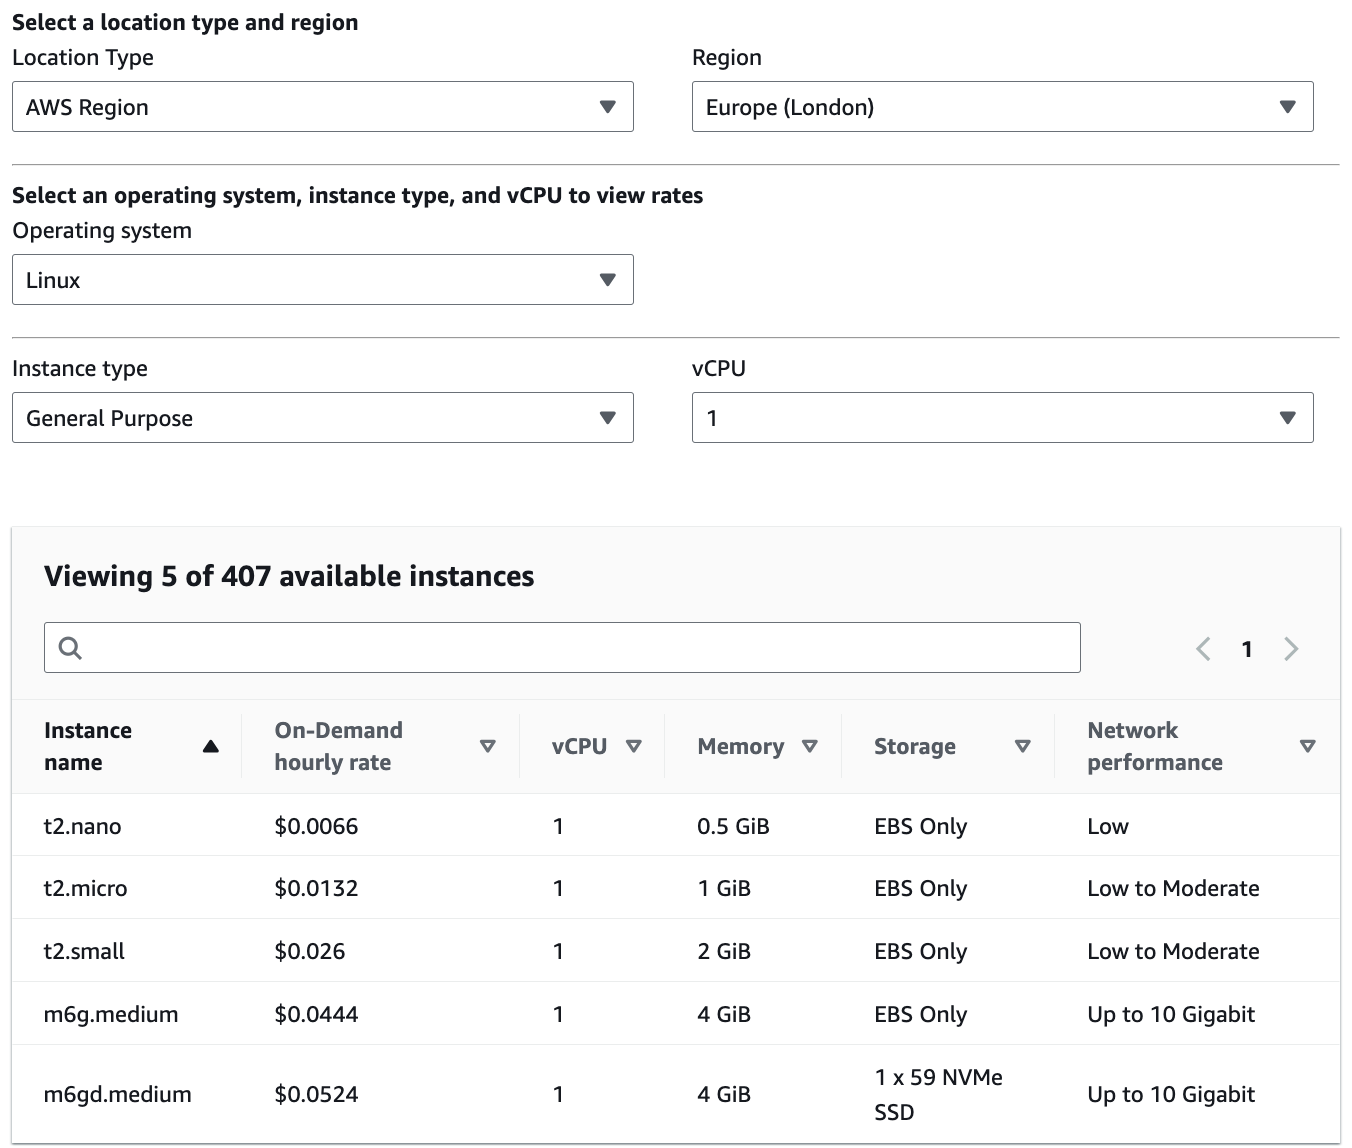Open the Instance type General Purpose dropdown
This screenshot has height=1148, width=1352.
(322, 417)
